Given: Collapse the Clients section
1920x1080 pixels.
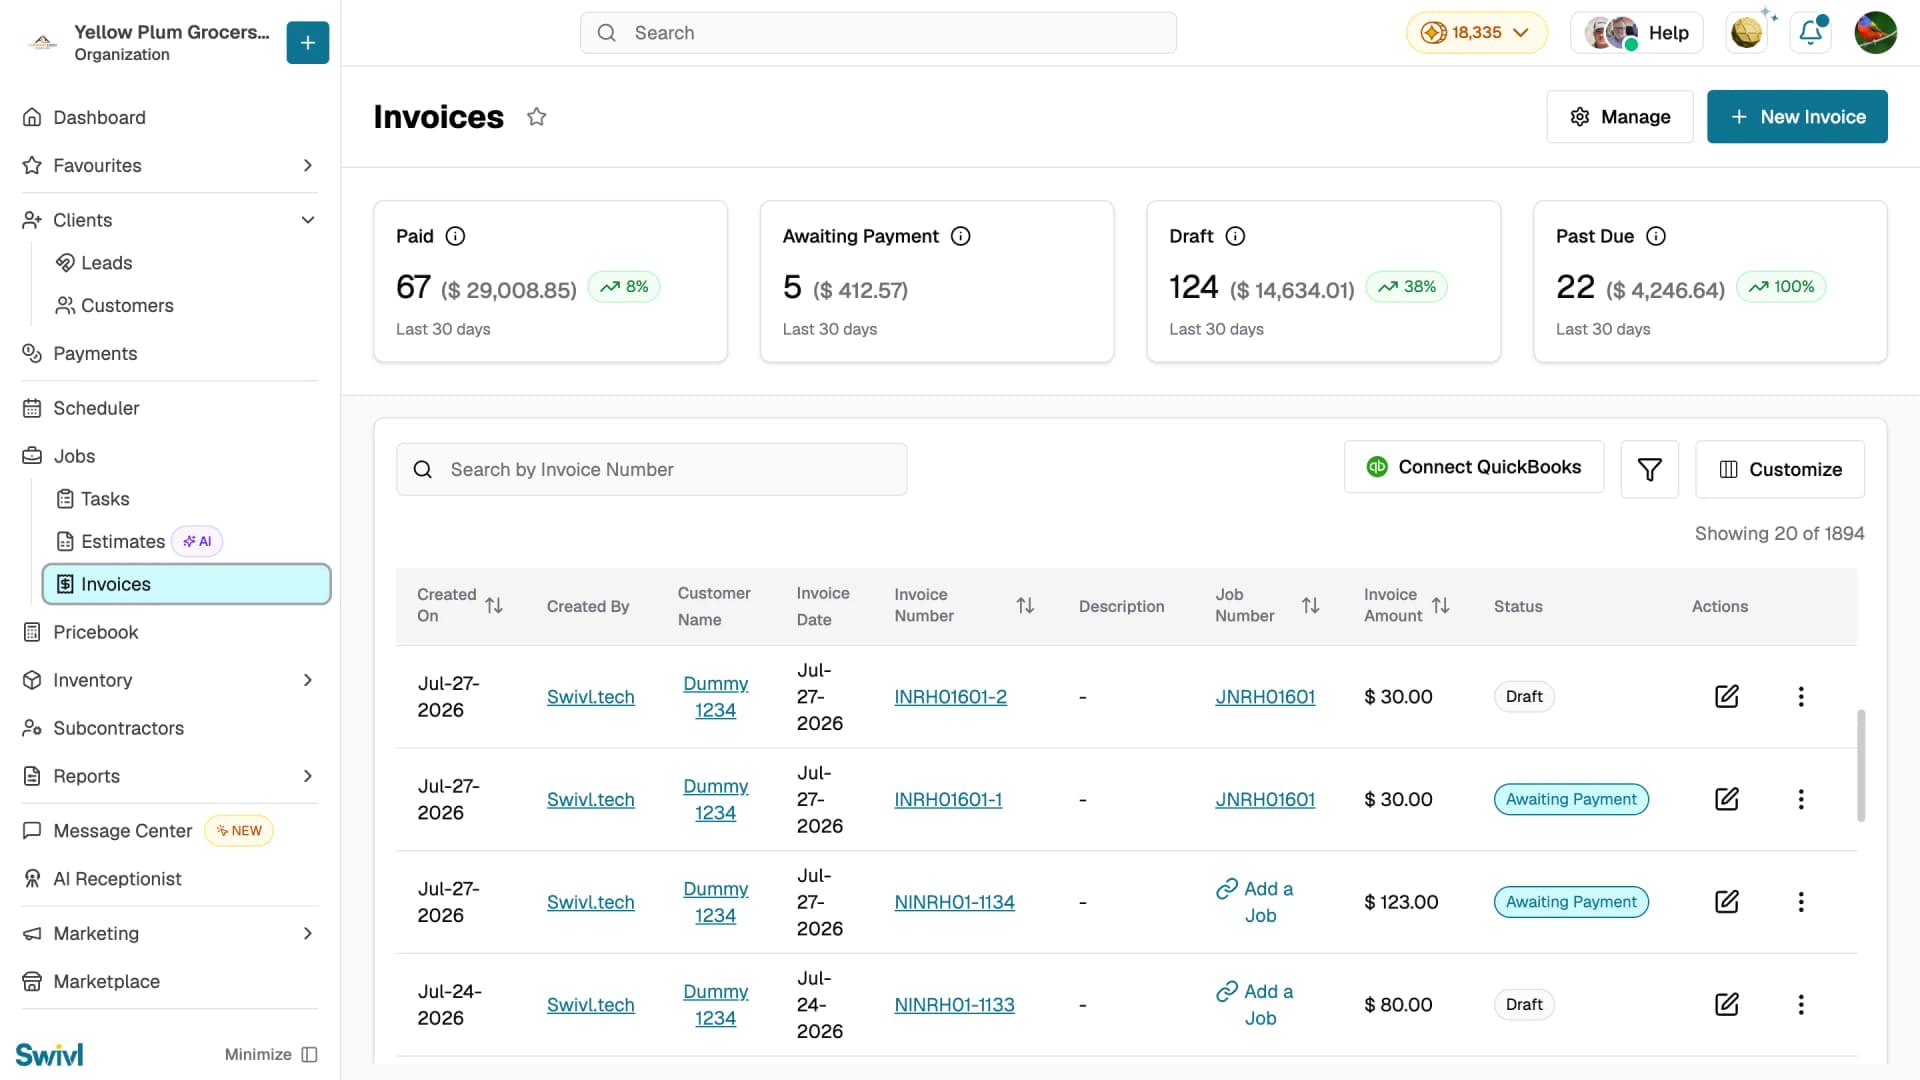Looking at the screenshot, I should tap(307, 220).
